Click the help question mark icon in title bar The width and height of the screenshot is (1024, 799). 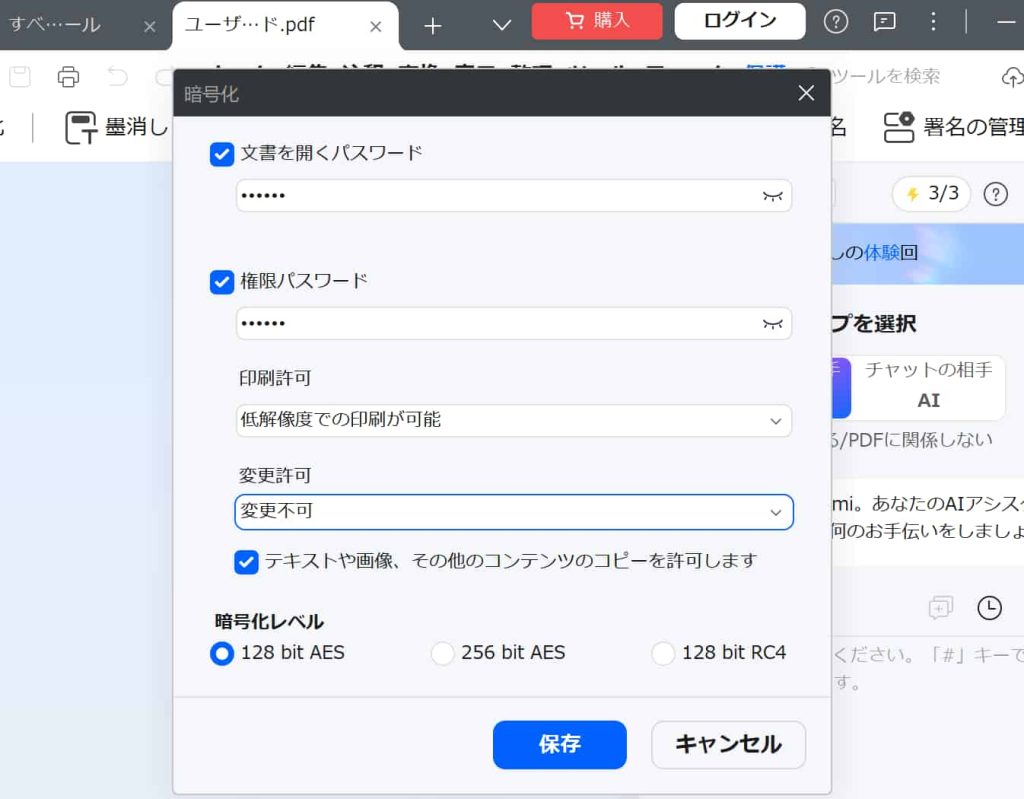click(836, 22)
